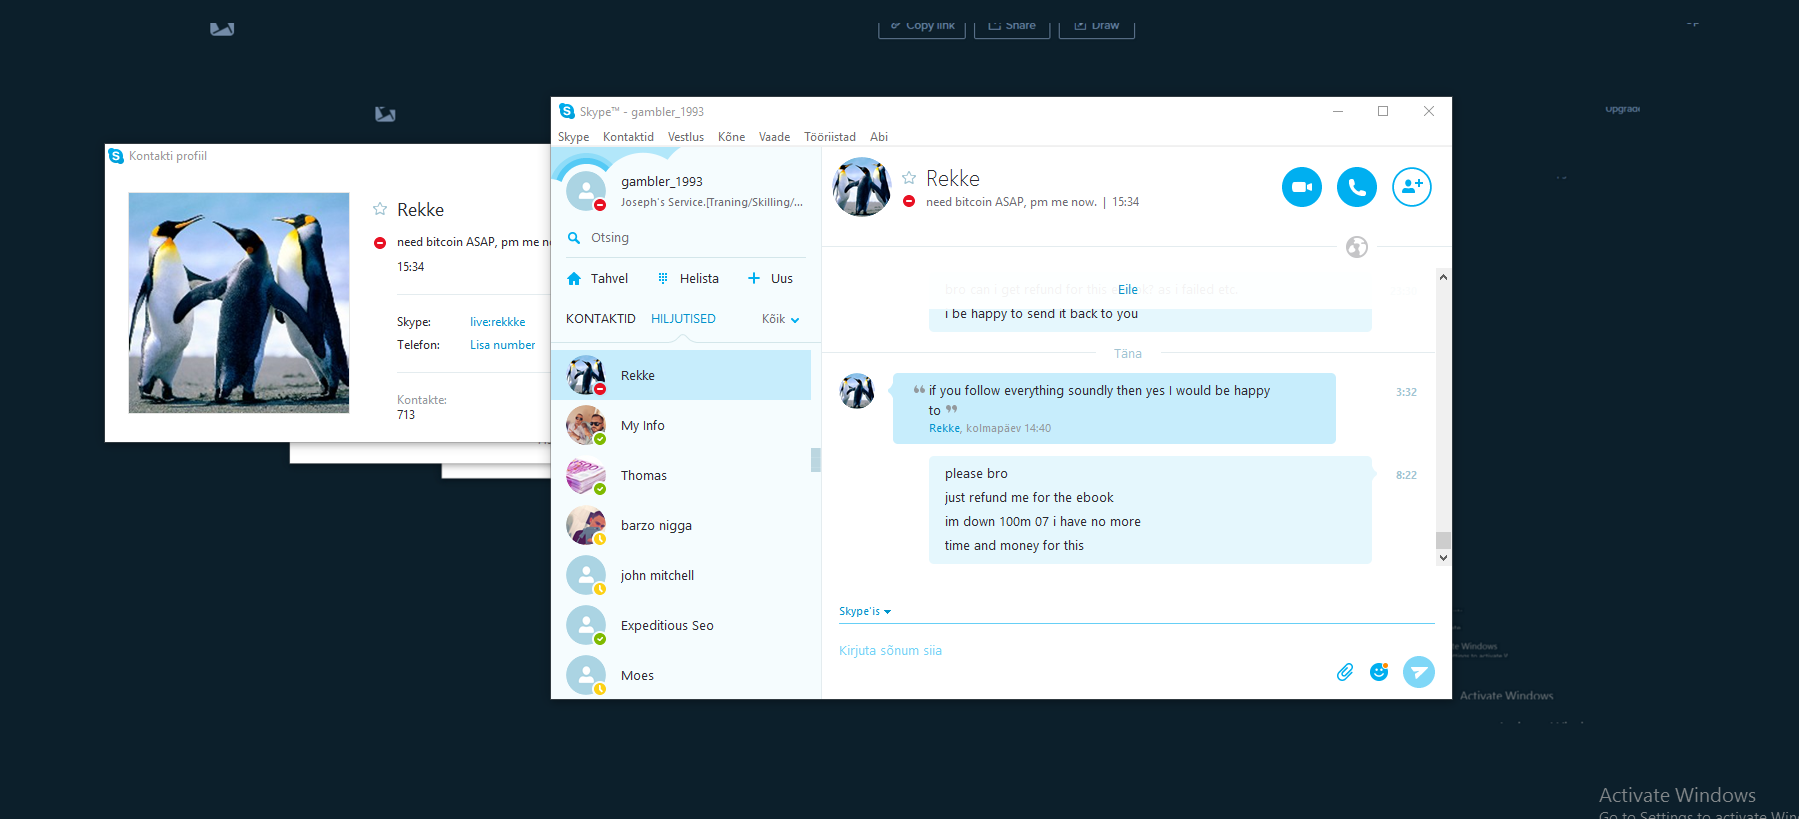
Task: Click the Otsing search magnifier icon
Action: (x=574, y=238)
